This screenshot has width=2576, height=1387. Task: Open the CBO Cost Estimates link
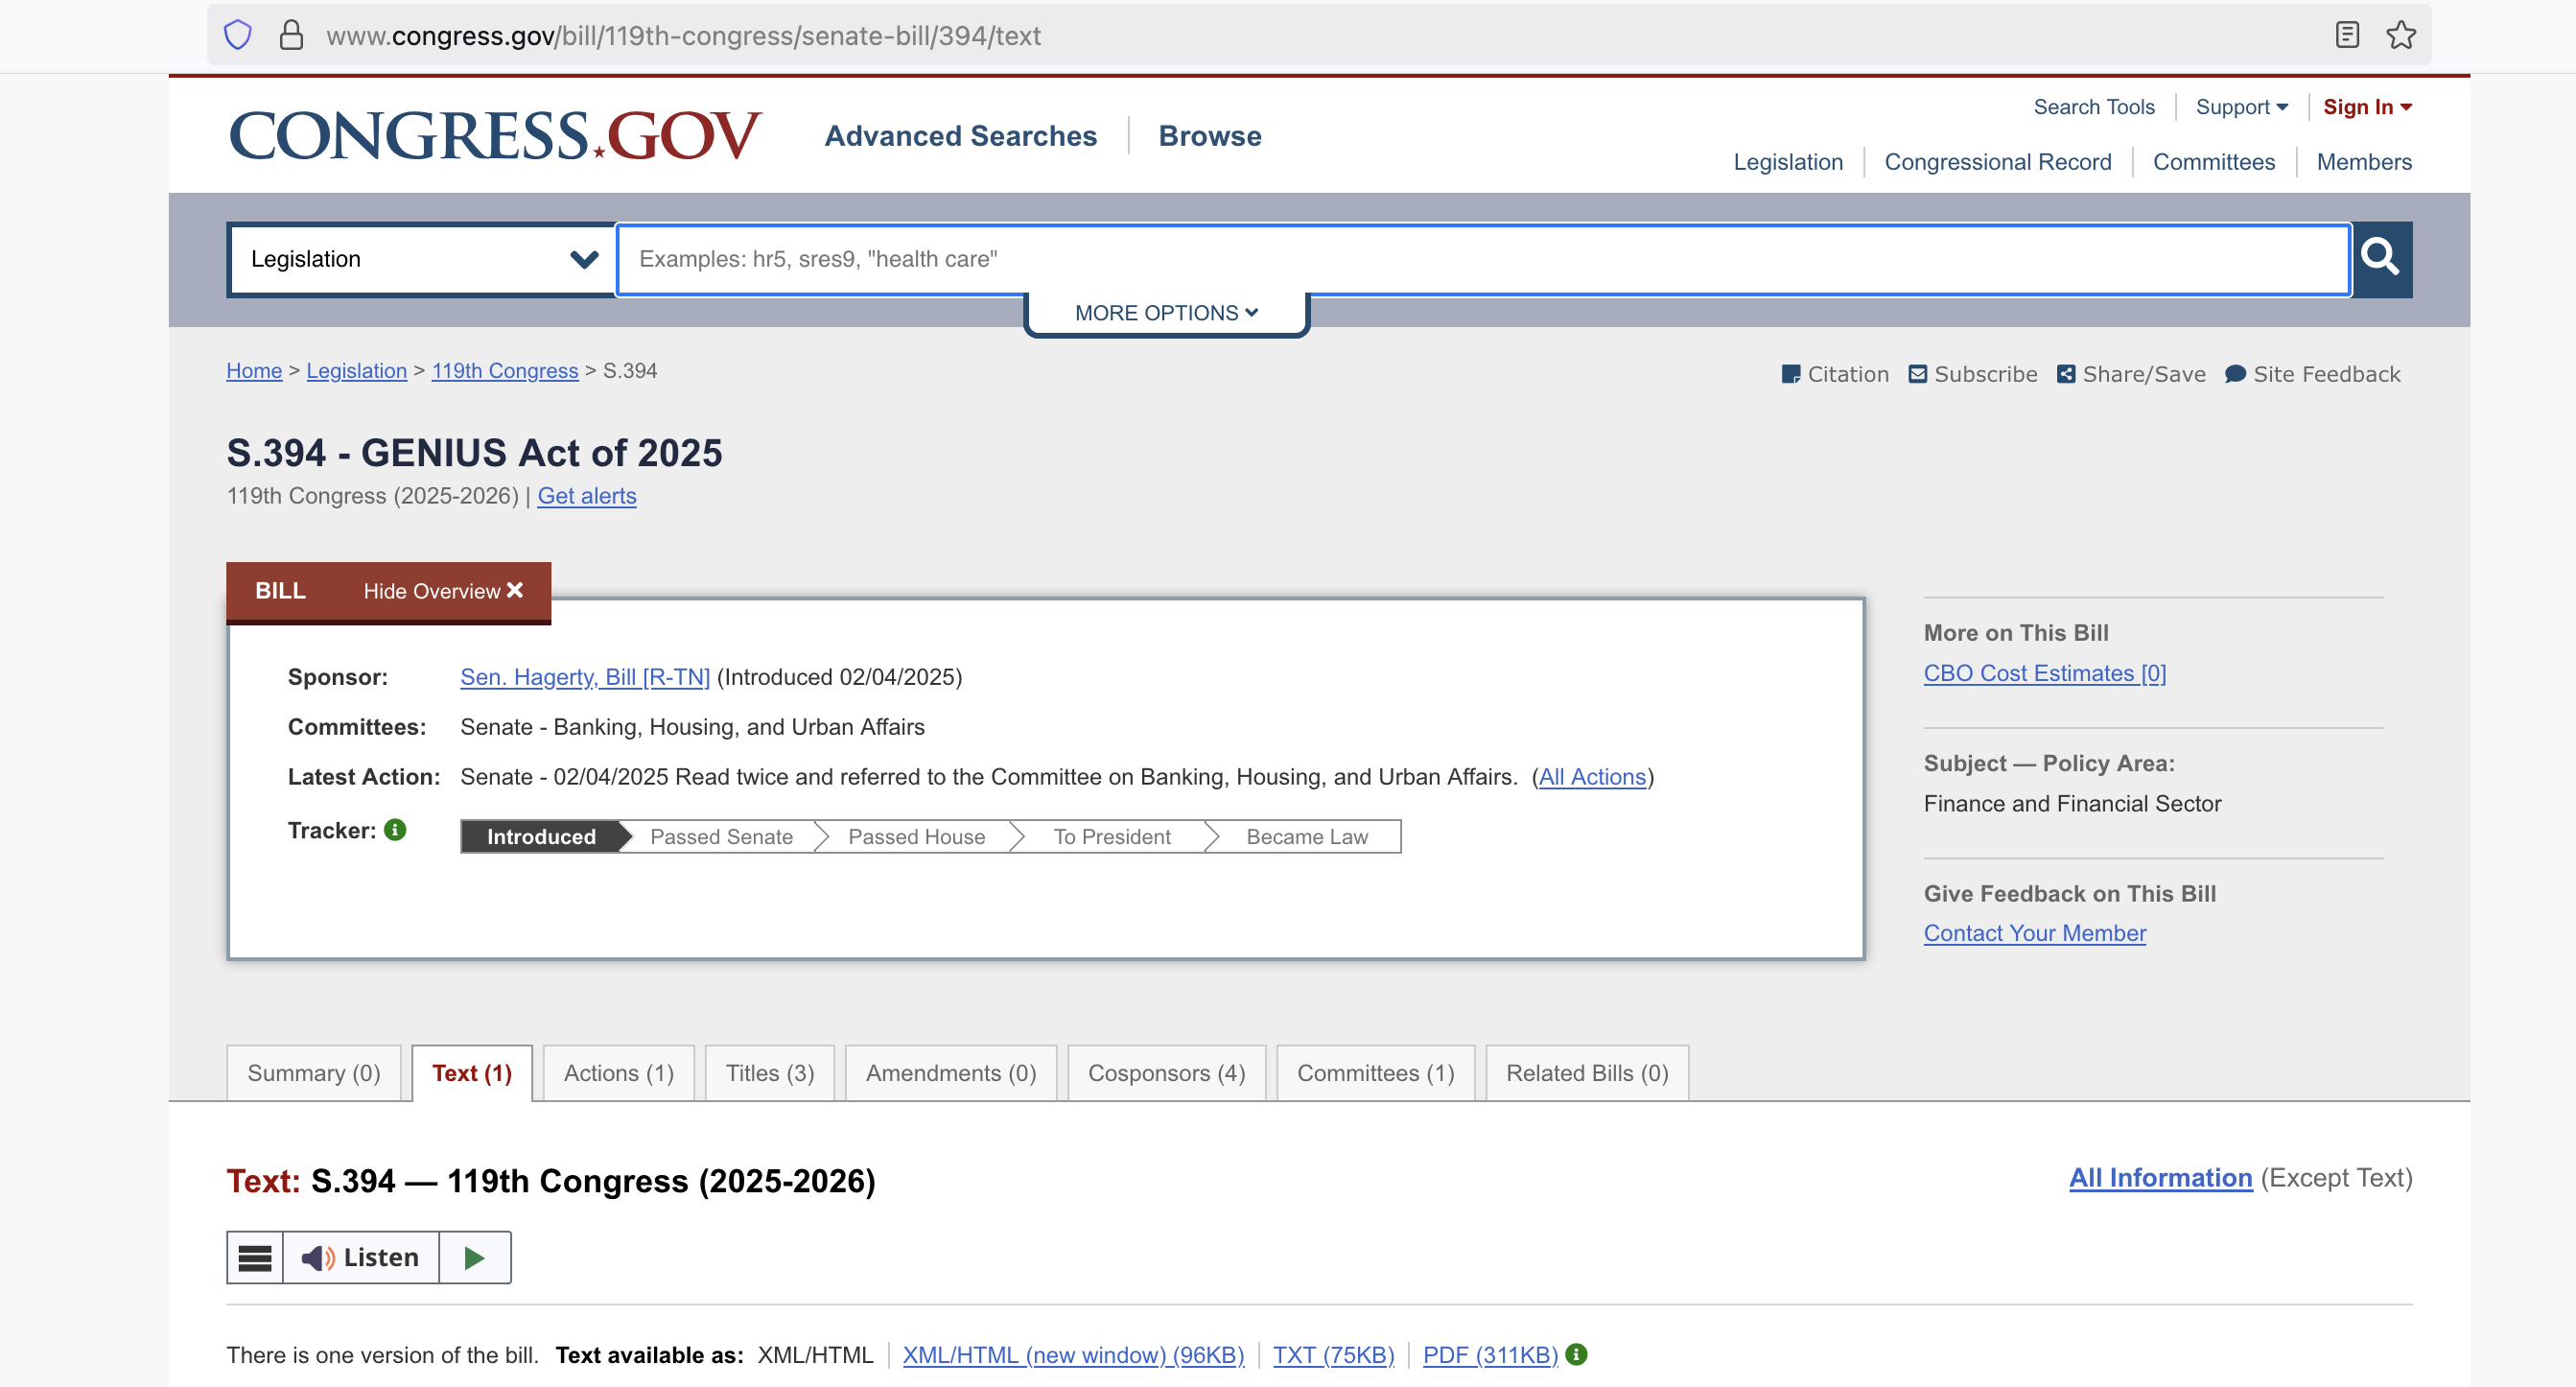[2044, 673]
